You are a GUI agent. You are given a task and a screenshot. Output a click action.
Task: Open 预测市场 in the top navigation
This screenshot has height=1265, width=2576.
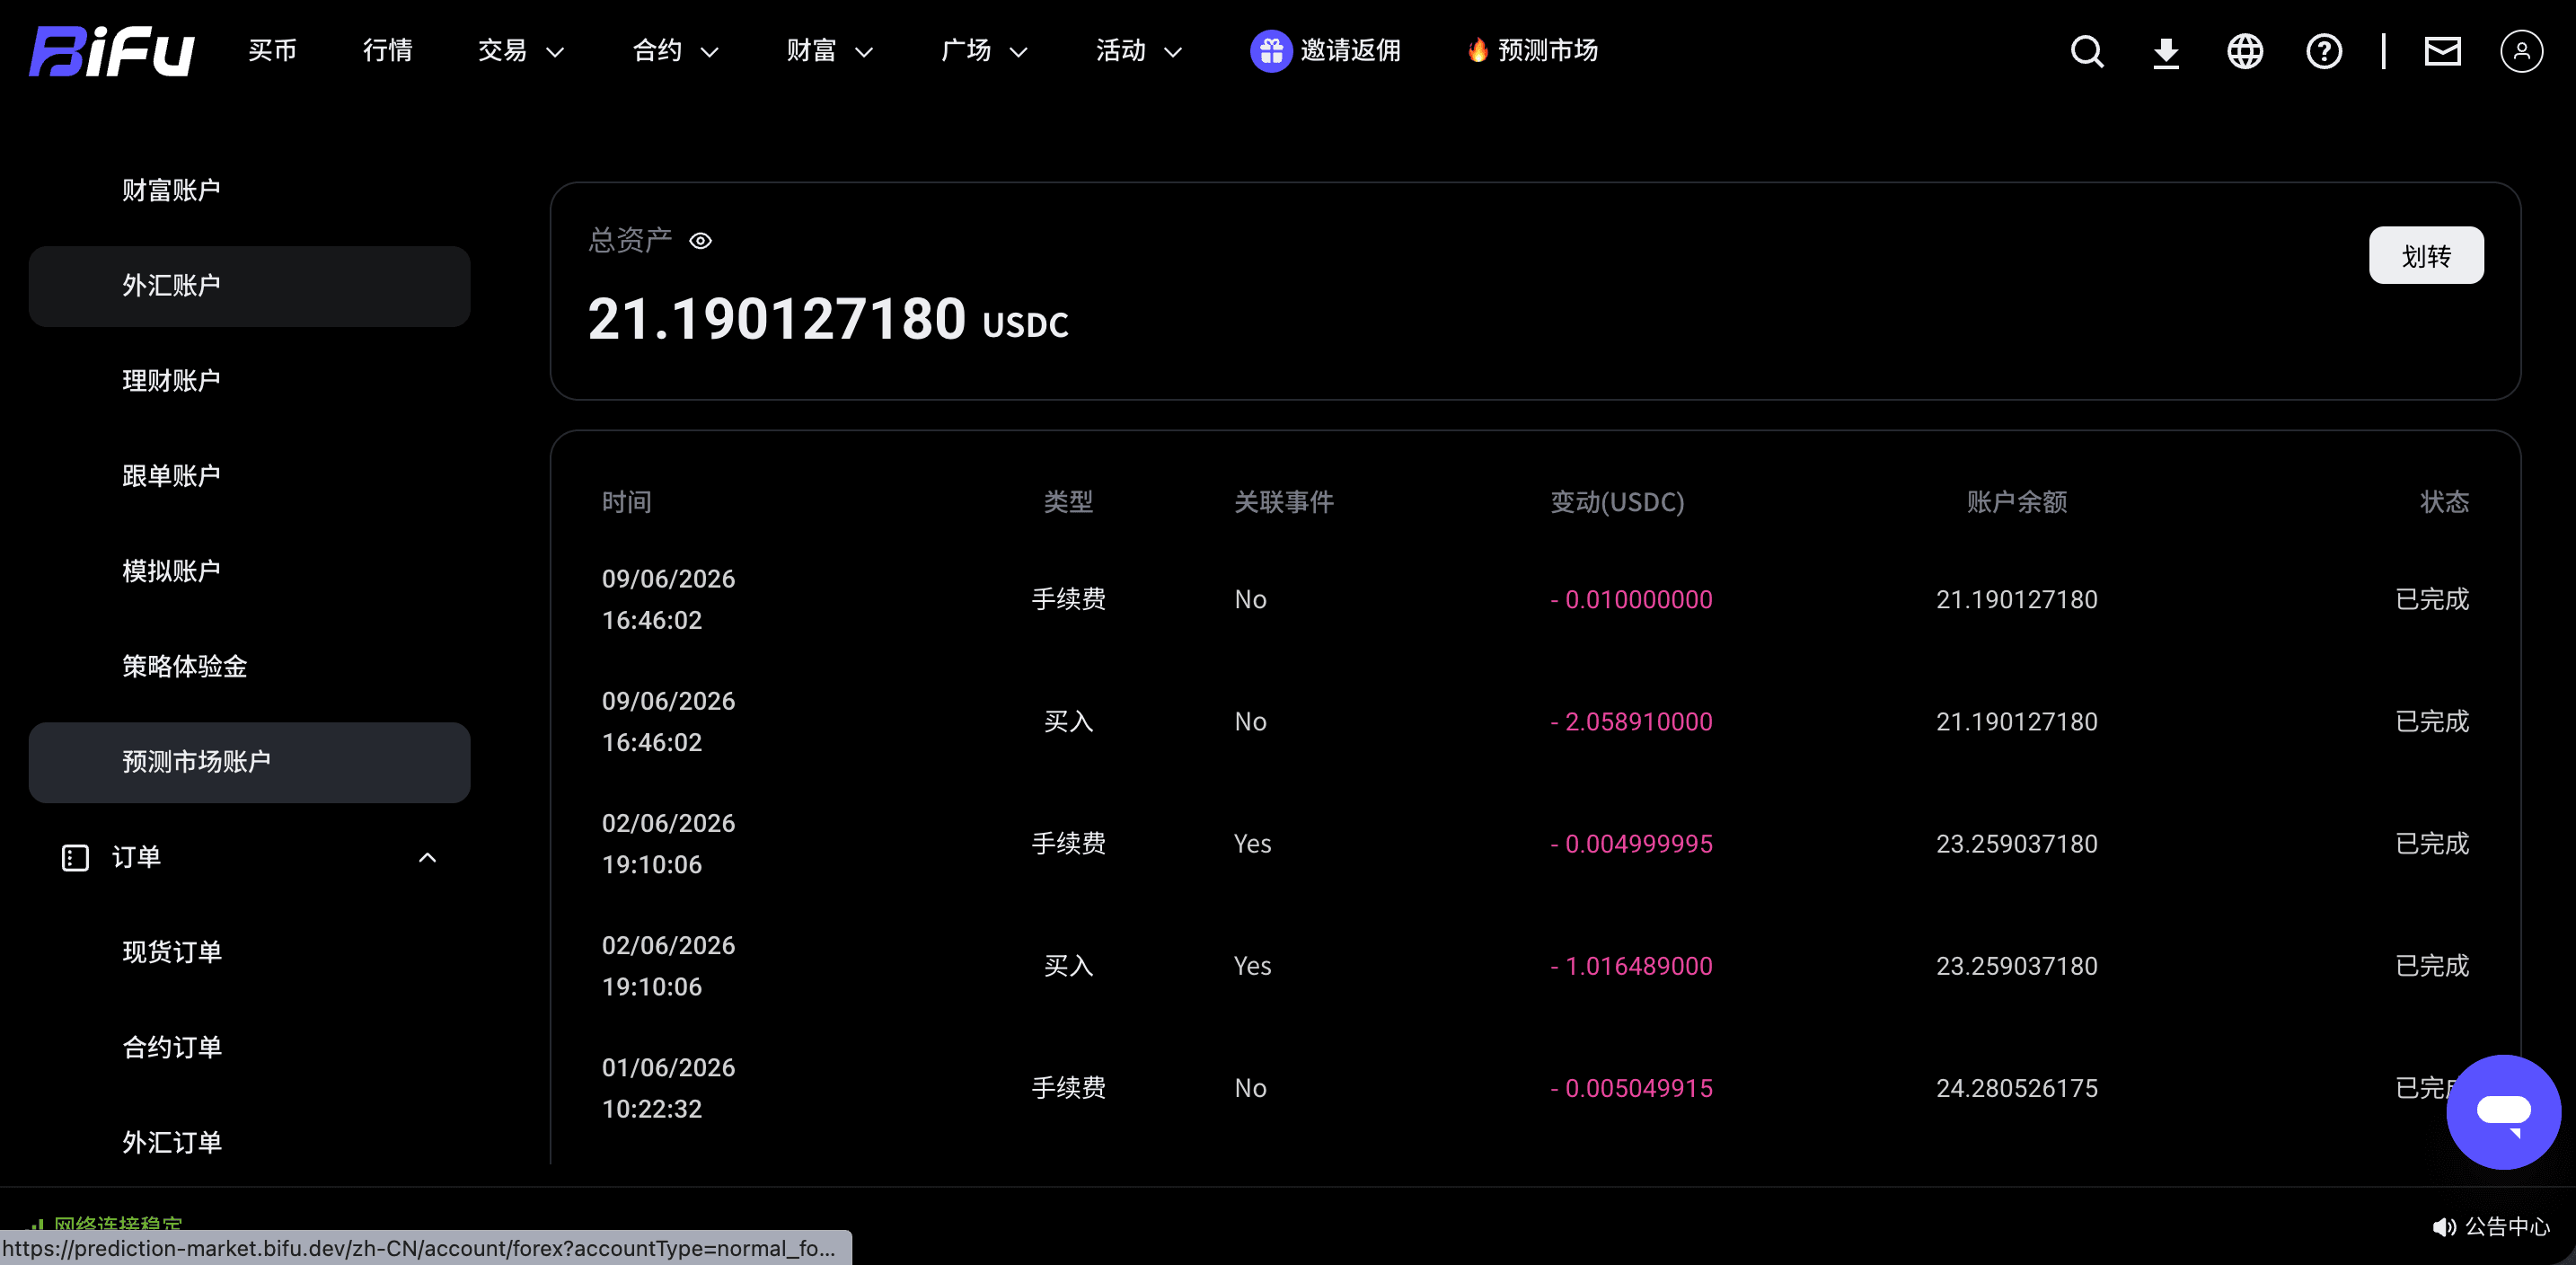tap(1547, 51)
